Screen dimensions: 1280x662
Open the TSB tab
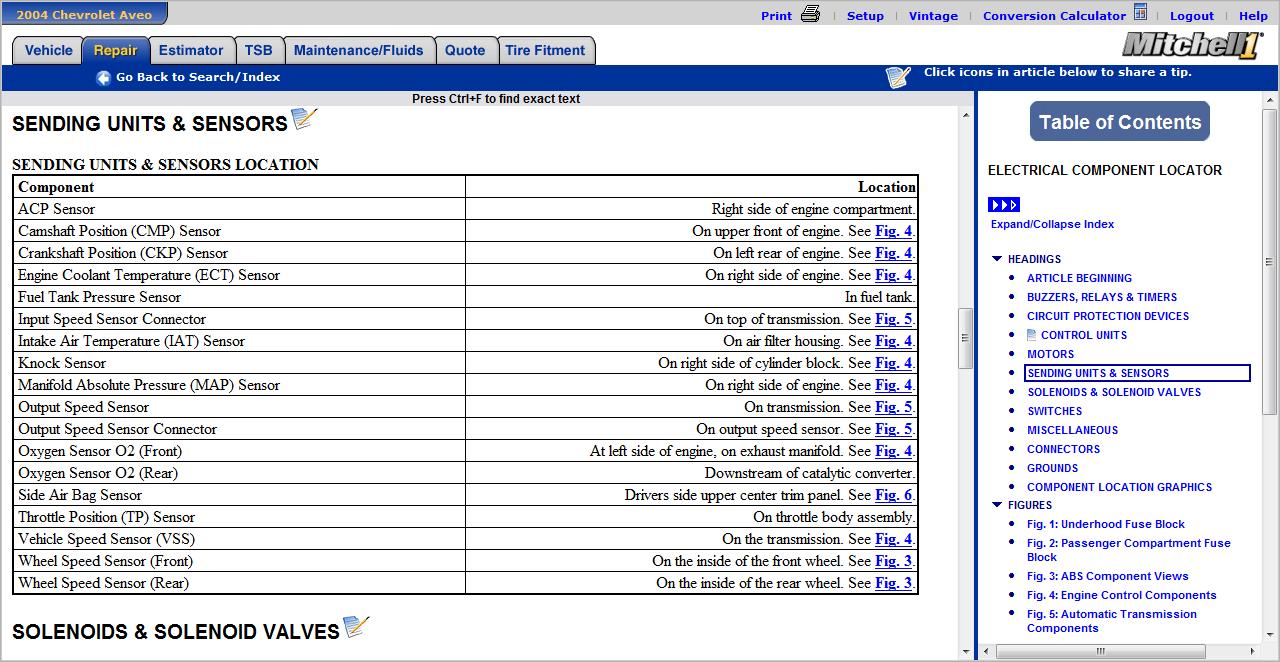pos(259,51)
